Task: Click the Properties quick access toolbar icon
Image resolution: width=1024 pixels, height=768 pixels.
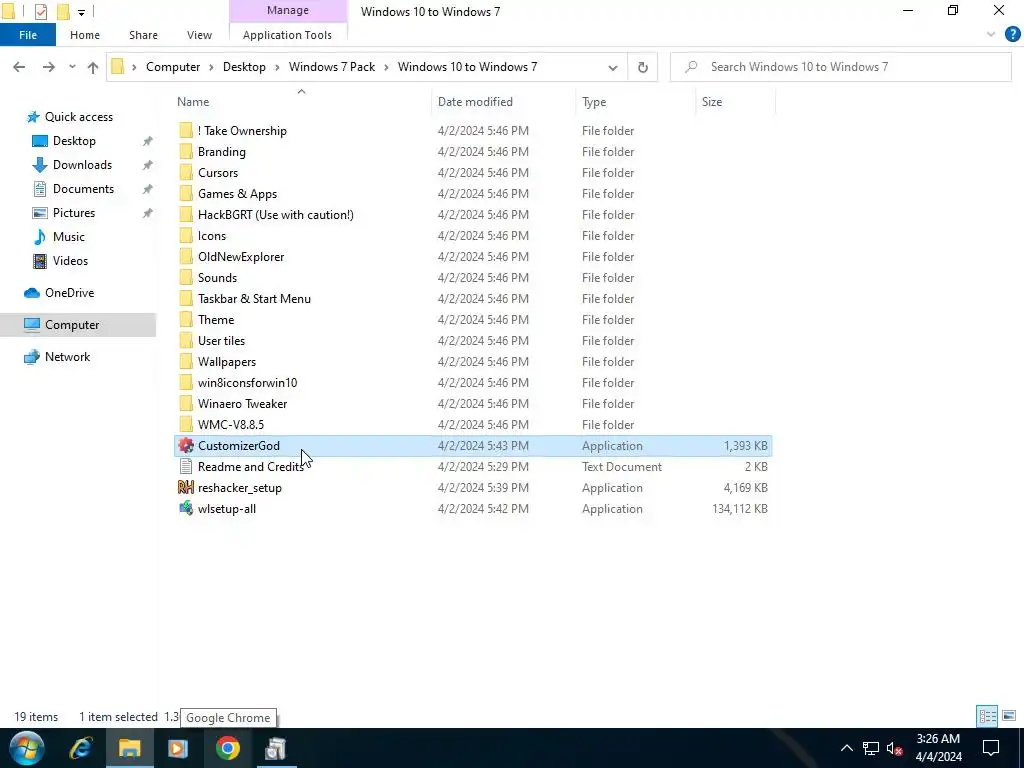Action: (40, 12)
